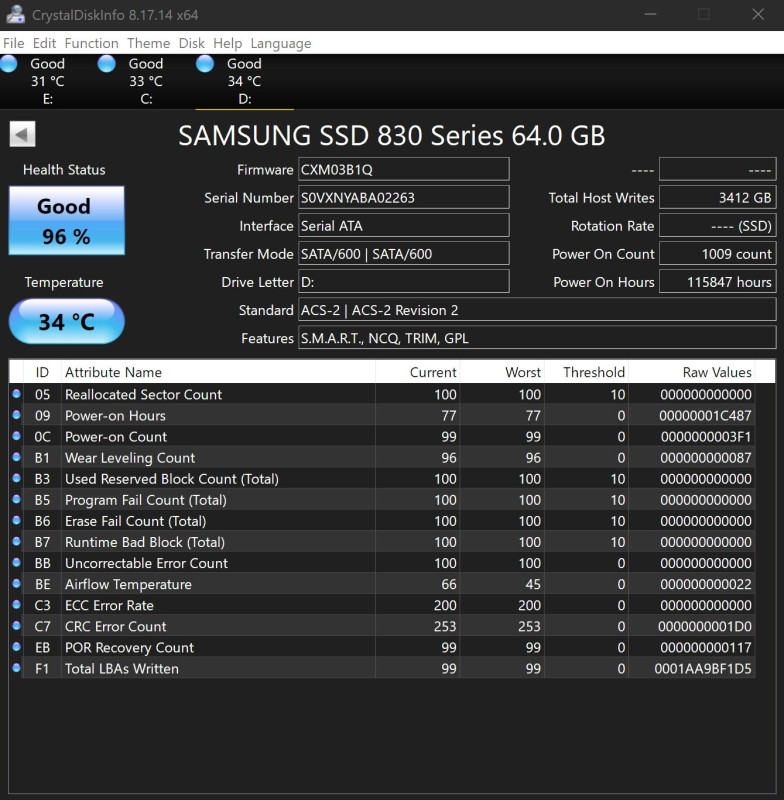This screenshot has width=784, height=800.
Task: Click the Raw Values column header
Action: coord(692,372)
